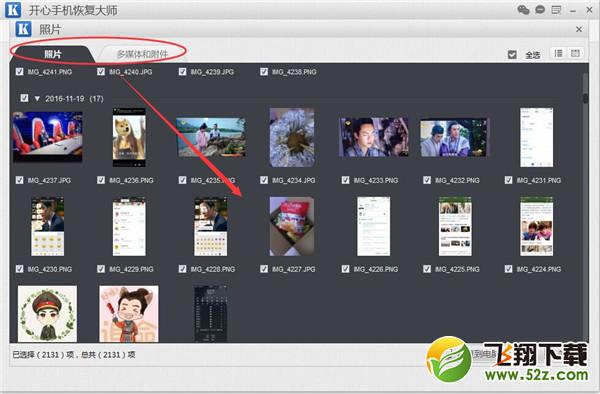Open the WeChat contact icon in title bar
Image resolution: width=600 pixels, height=394 pixels.
tap(523, 10)
